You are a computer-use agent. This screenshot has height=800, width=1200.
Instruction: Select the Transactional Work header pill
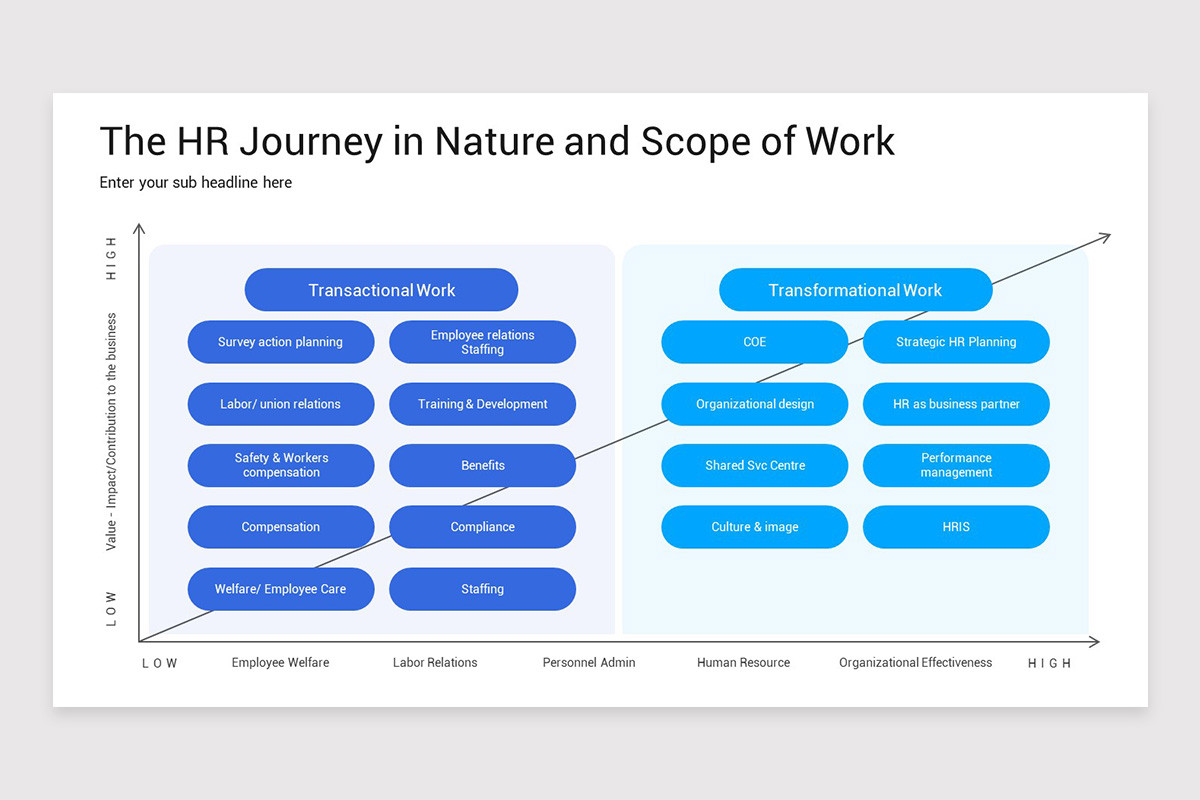coord(381,289)
